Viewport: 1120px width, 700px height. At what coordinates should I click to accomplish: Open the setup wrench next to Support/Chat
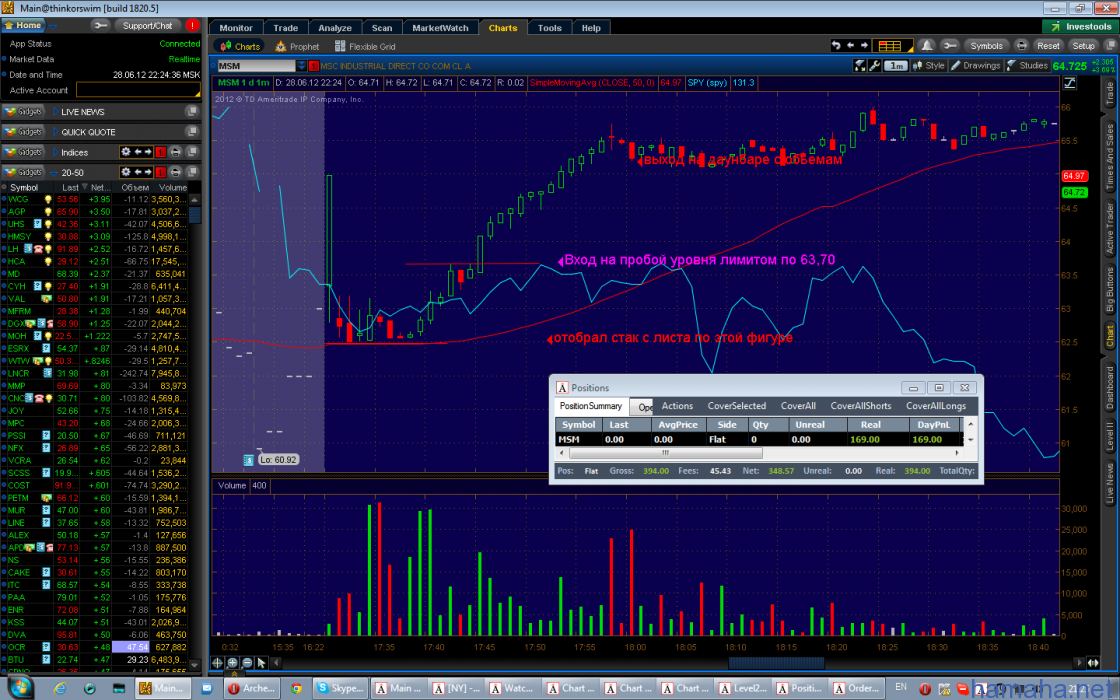[x=101, y=26]
